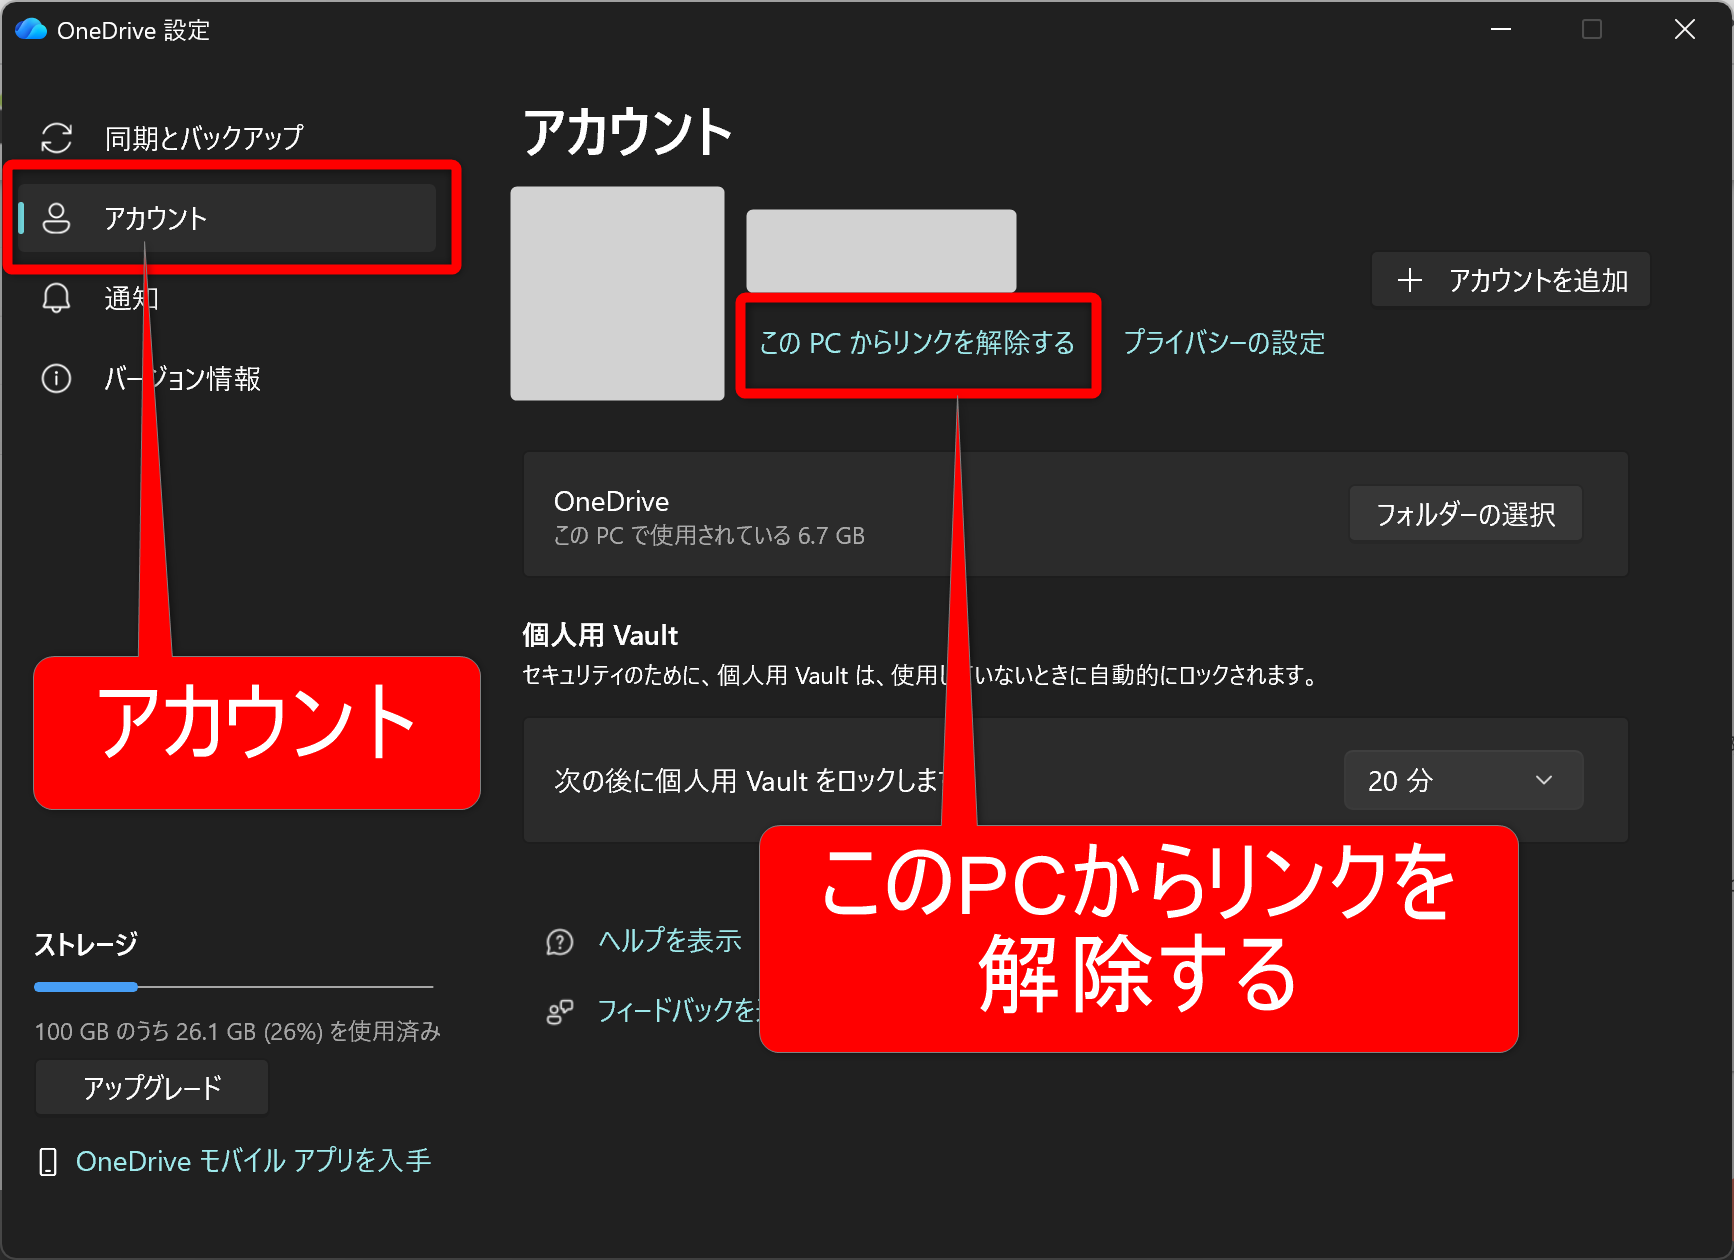The image size is (1734, 1260).
Task: Click the storage usage progress bar
Action: [234, 987]
